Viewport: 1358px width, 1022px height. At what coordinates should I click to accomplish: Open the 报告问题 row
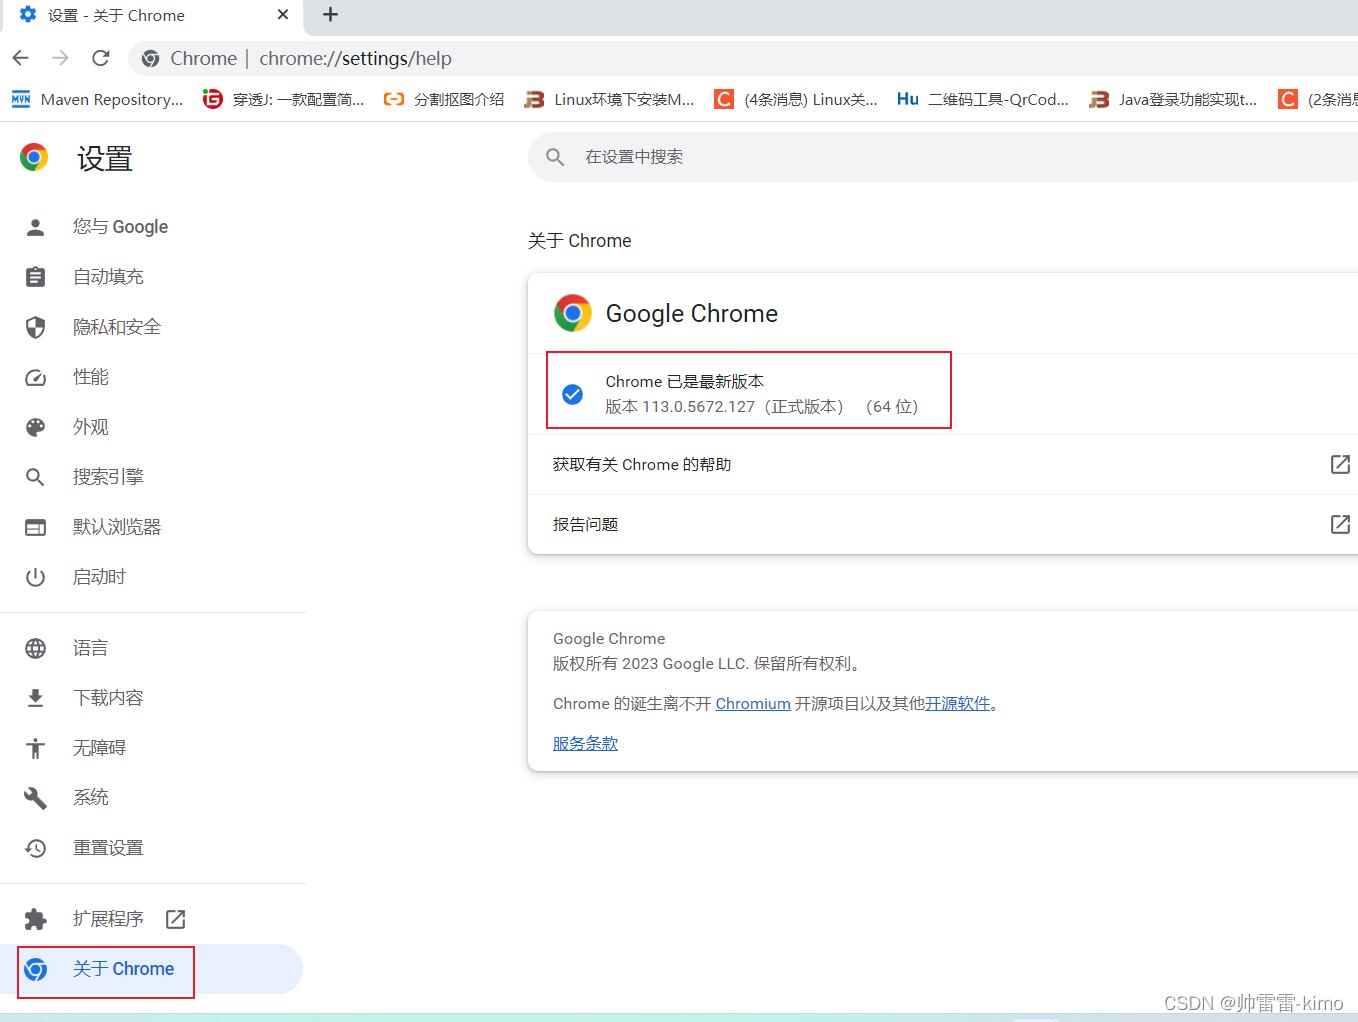coord(943,525)
